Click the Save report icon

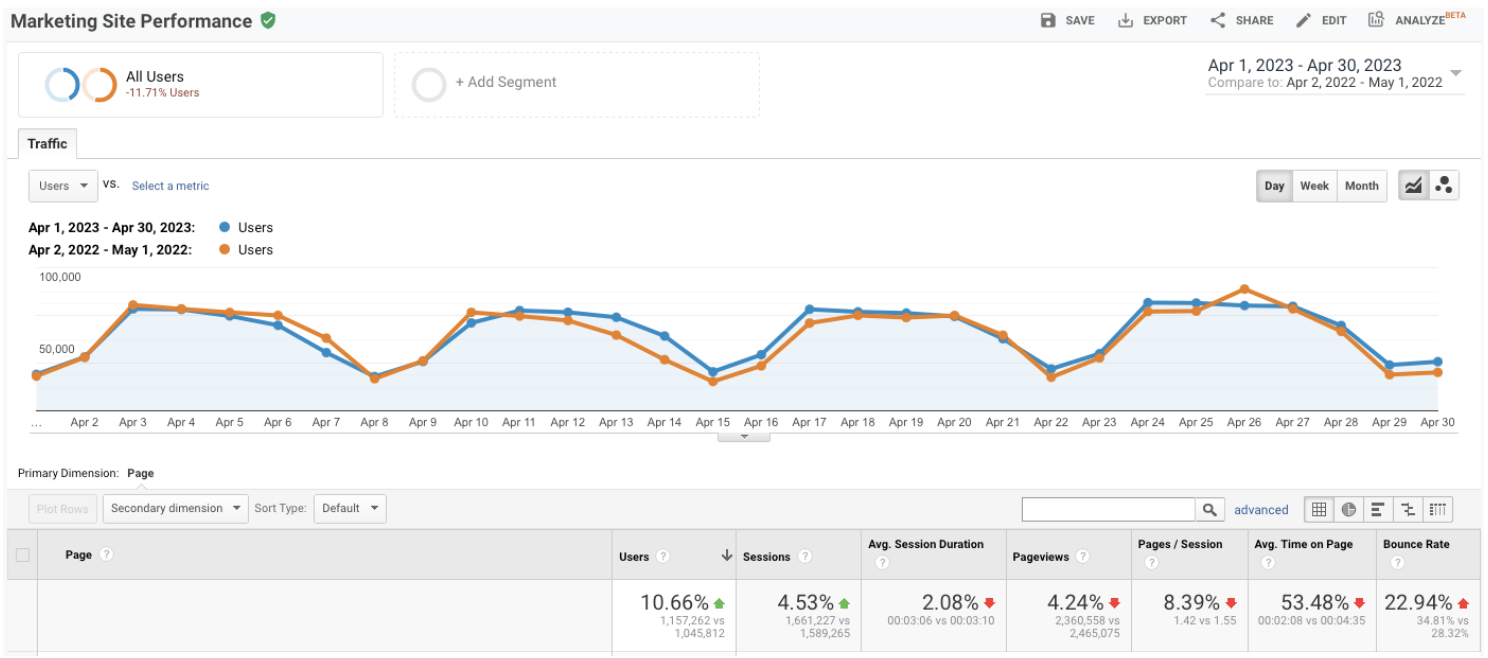[1048, 20]
